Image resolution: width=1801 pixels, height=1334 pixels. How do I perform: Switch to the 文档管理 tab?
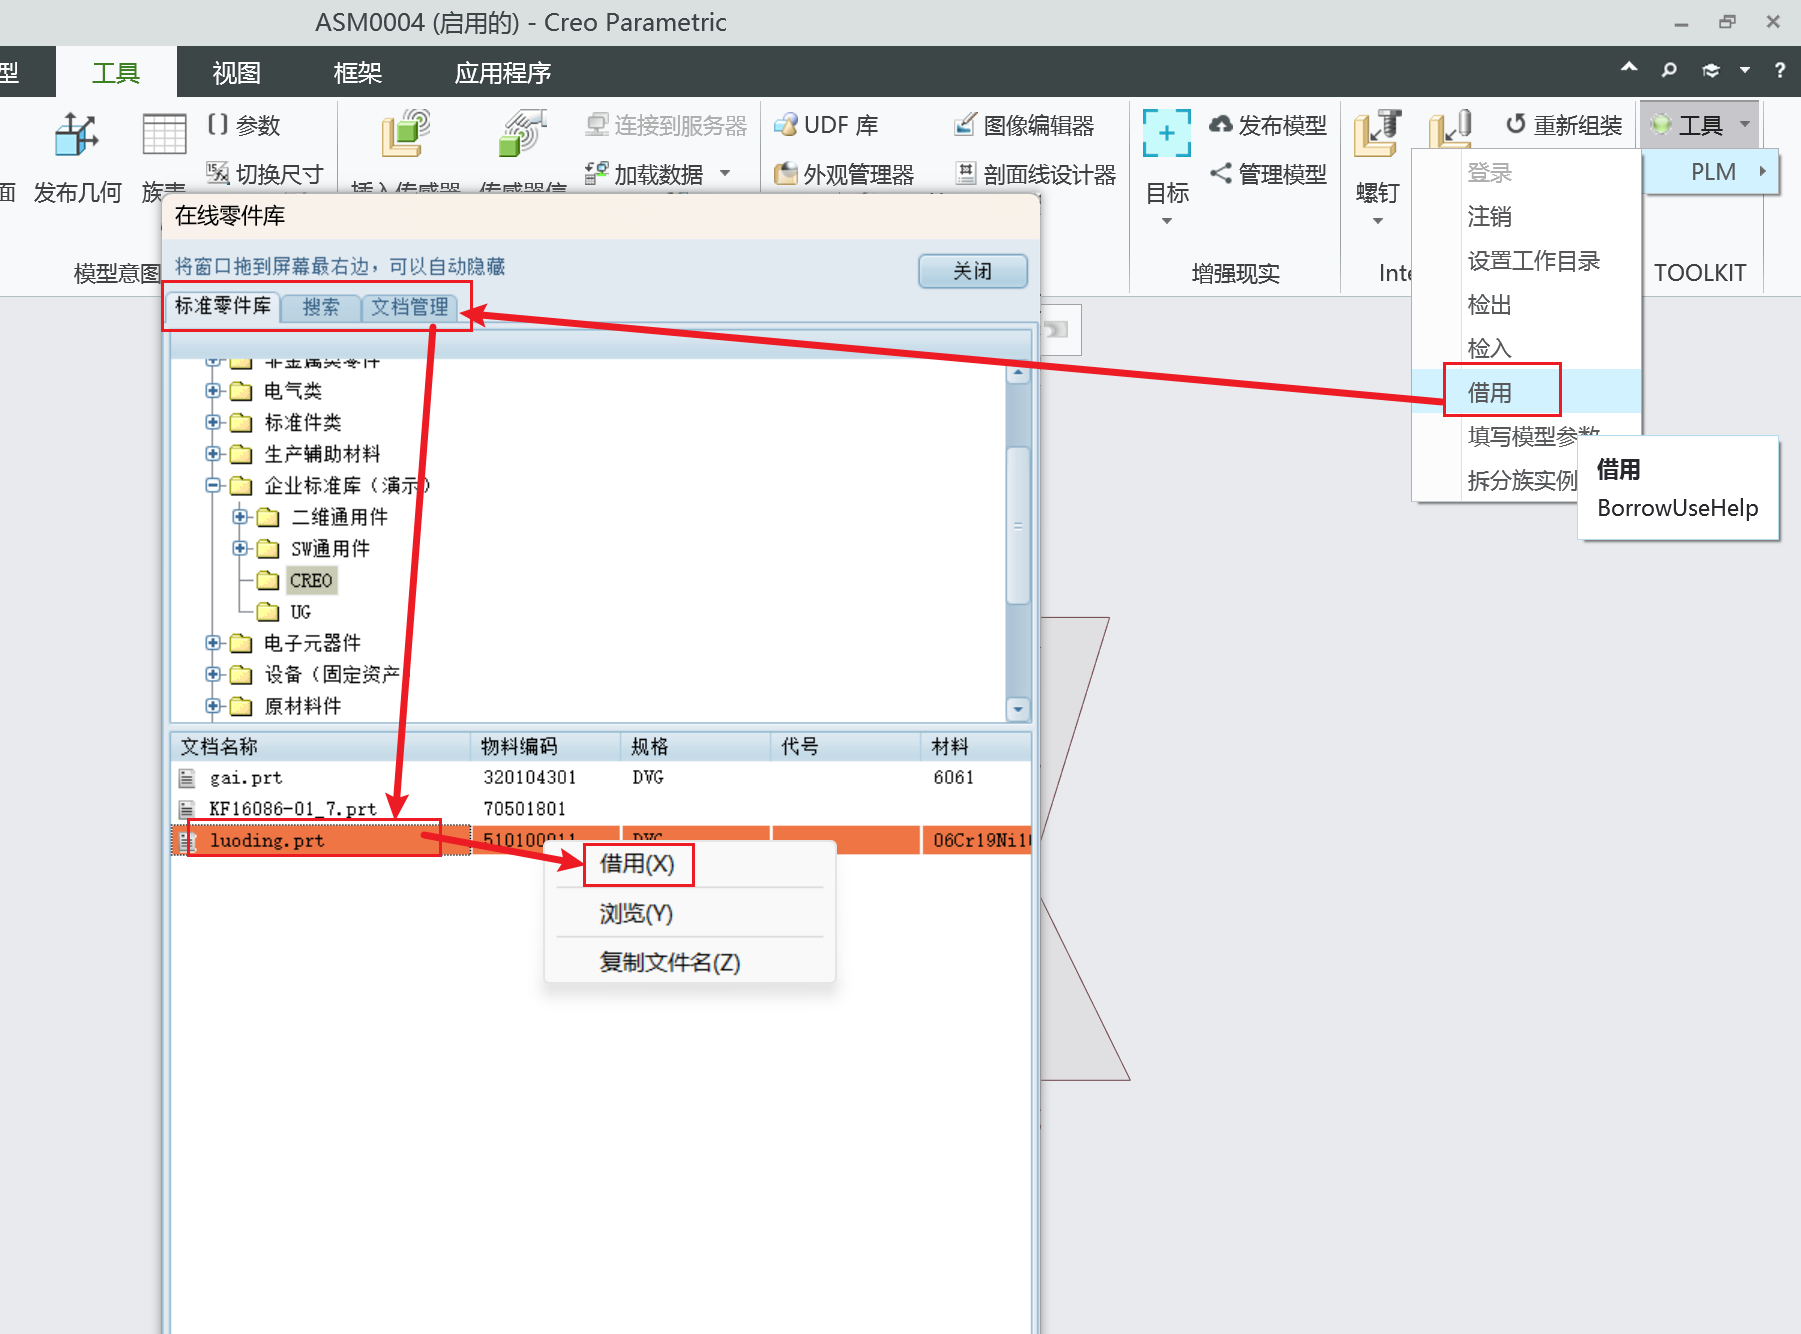(409, 307)
